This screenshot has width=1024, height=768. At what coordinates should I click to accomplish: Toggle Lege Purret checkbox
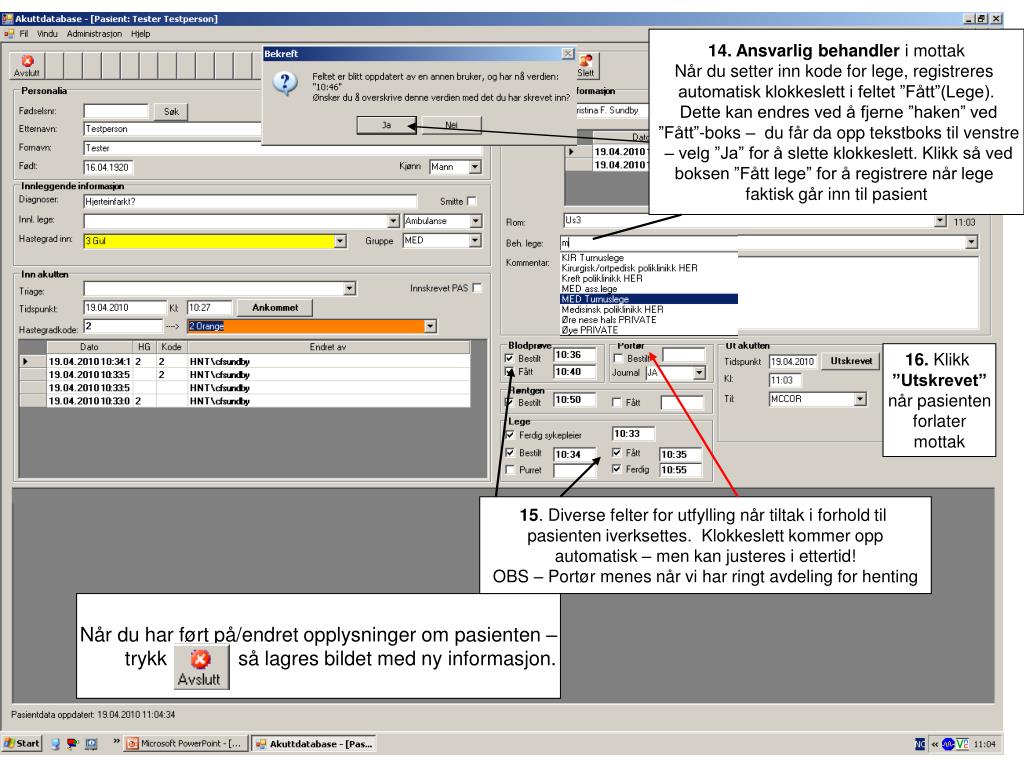coord(510,470)
